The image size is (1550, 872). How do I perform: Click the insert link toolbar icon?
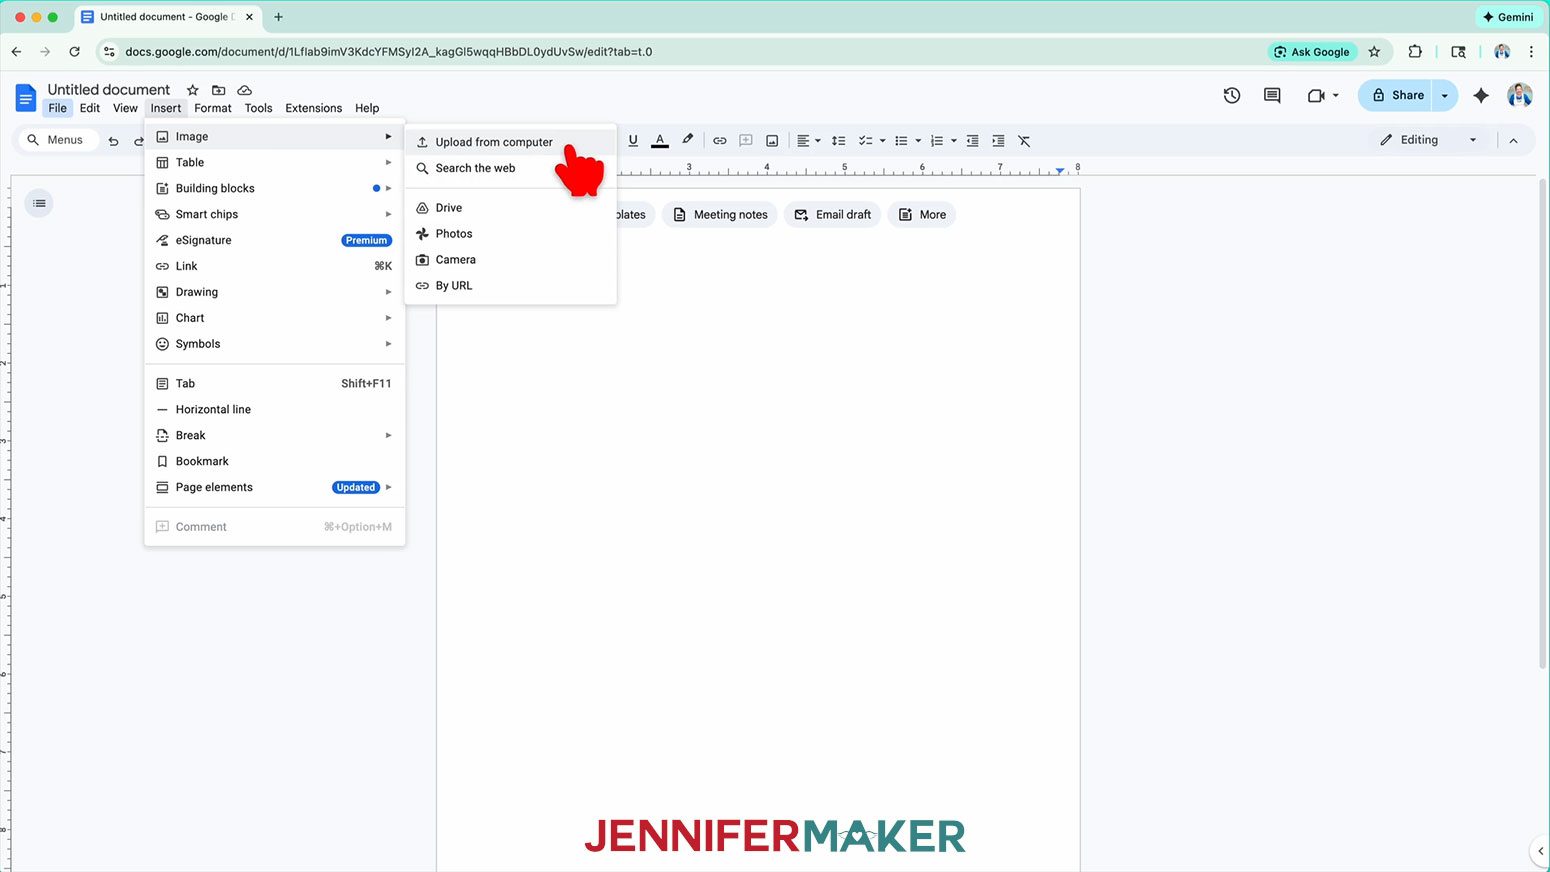(x=719, y=141)
